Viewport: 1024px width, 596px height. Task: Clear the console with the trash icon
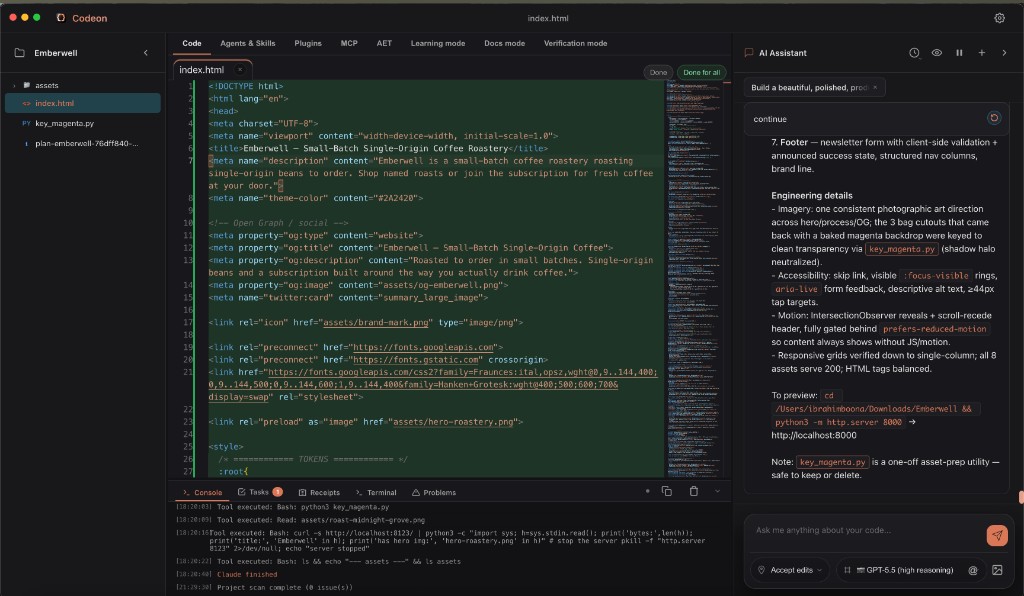click(694, 491)
